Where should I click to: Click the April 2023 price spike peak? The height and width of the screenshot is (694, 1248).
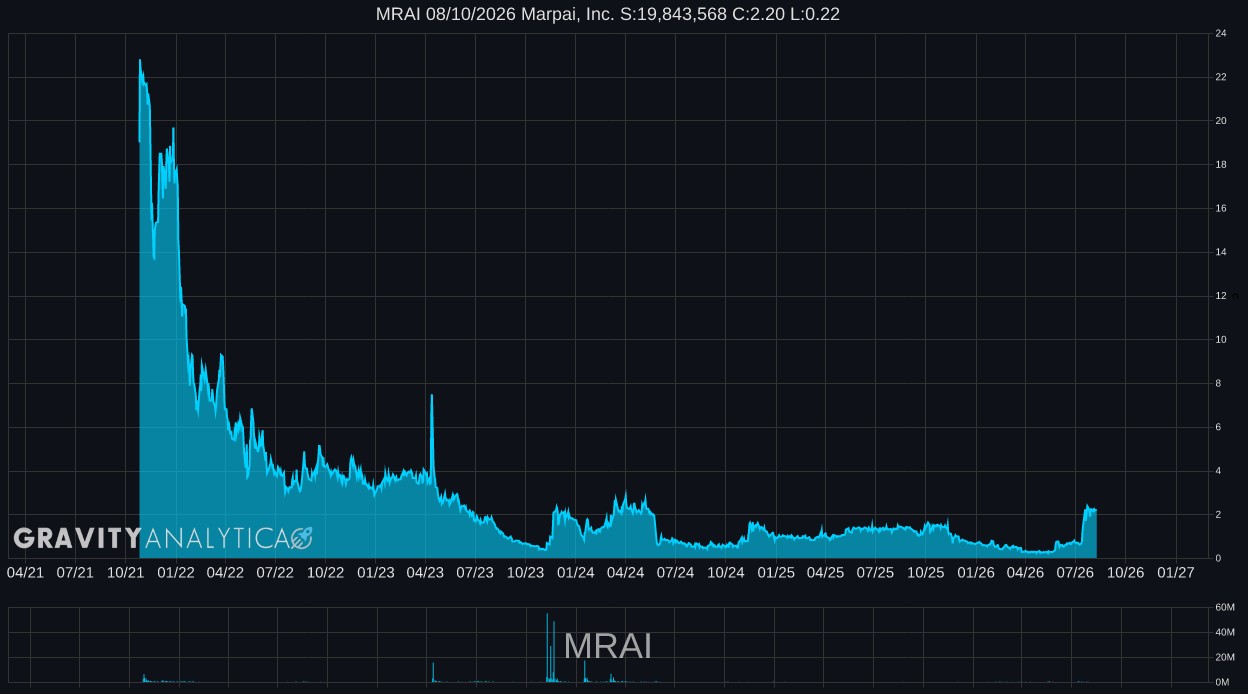pos(431,395)
